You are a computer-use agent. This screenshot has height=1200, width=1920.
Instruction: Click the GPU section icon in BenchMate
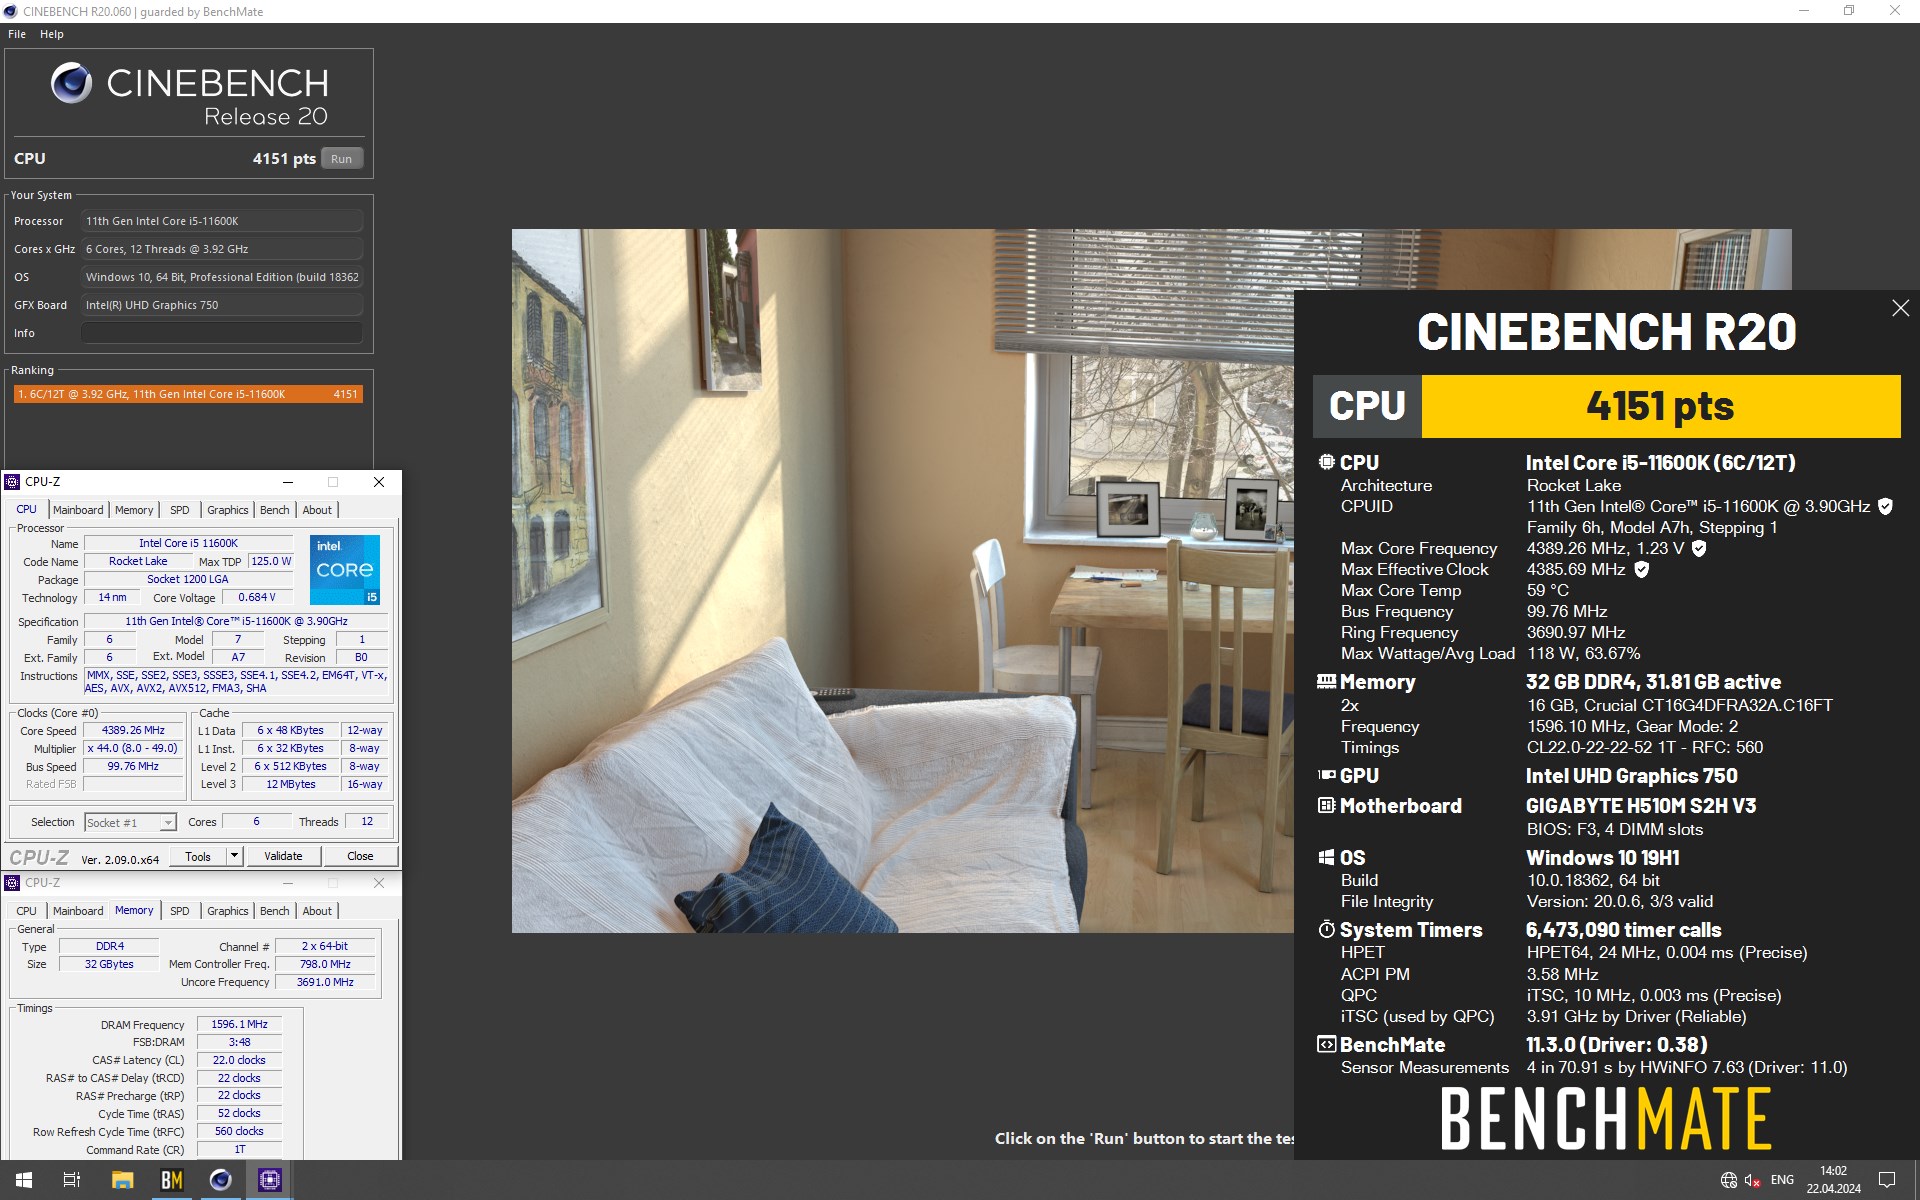[x=1326, y=775]
